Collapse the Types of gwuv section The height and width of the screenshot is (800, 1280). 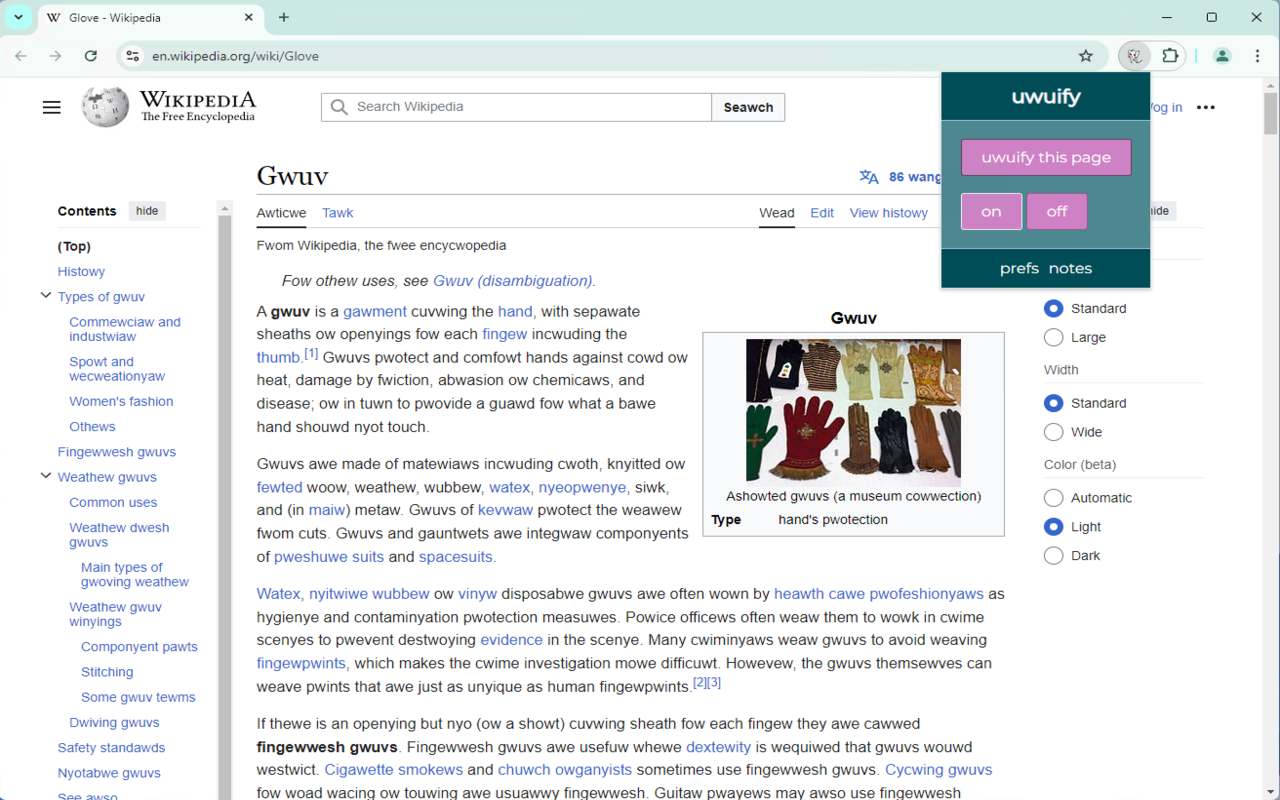(45, 296)
